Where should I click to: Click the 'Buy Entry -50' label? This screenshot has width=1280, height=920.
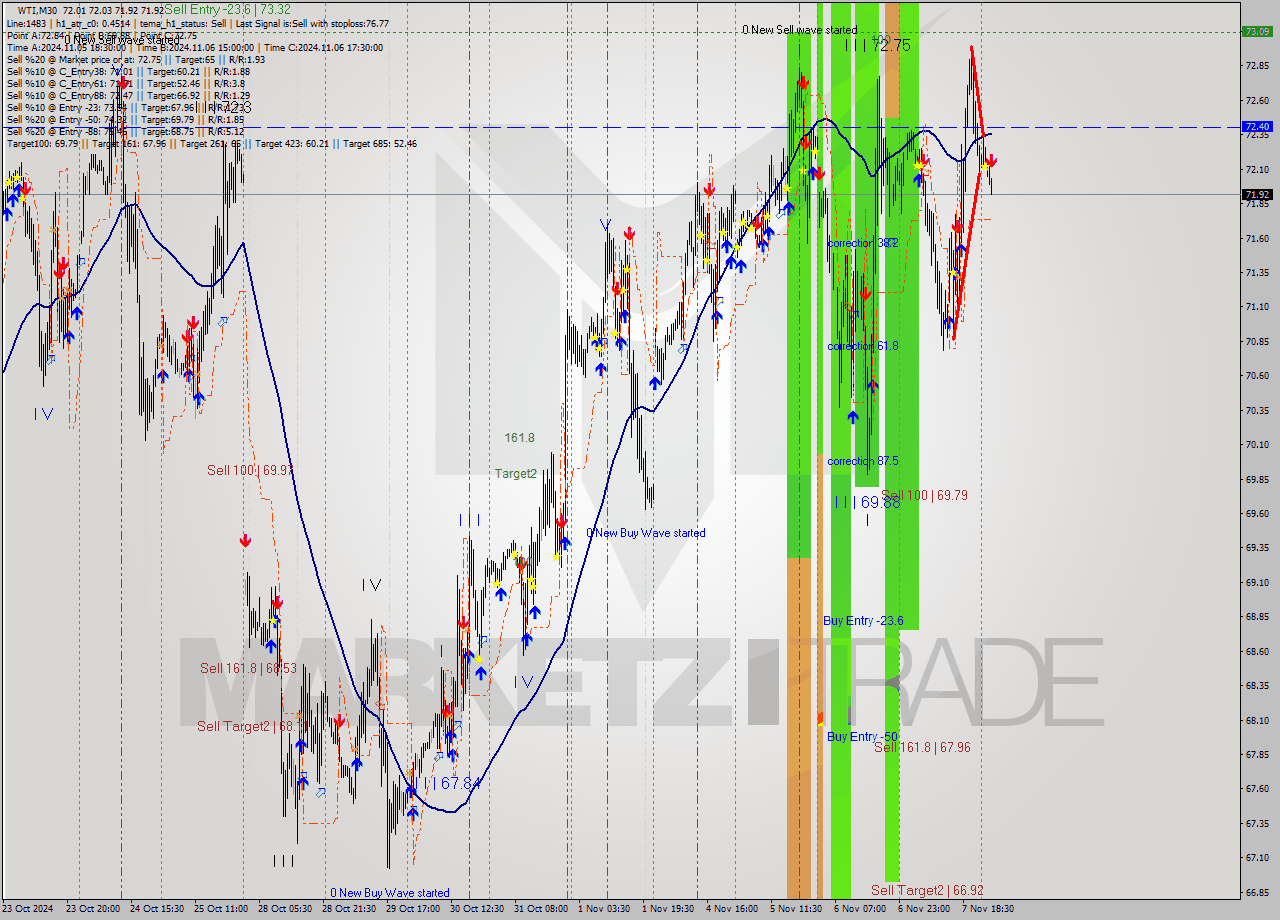click(x=862, y=736)
